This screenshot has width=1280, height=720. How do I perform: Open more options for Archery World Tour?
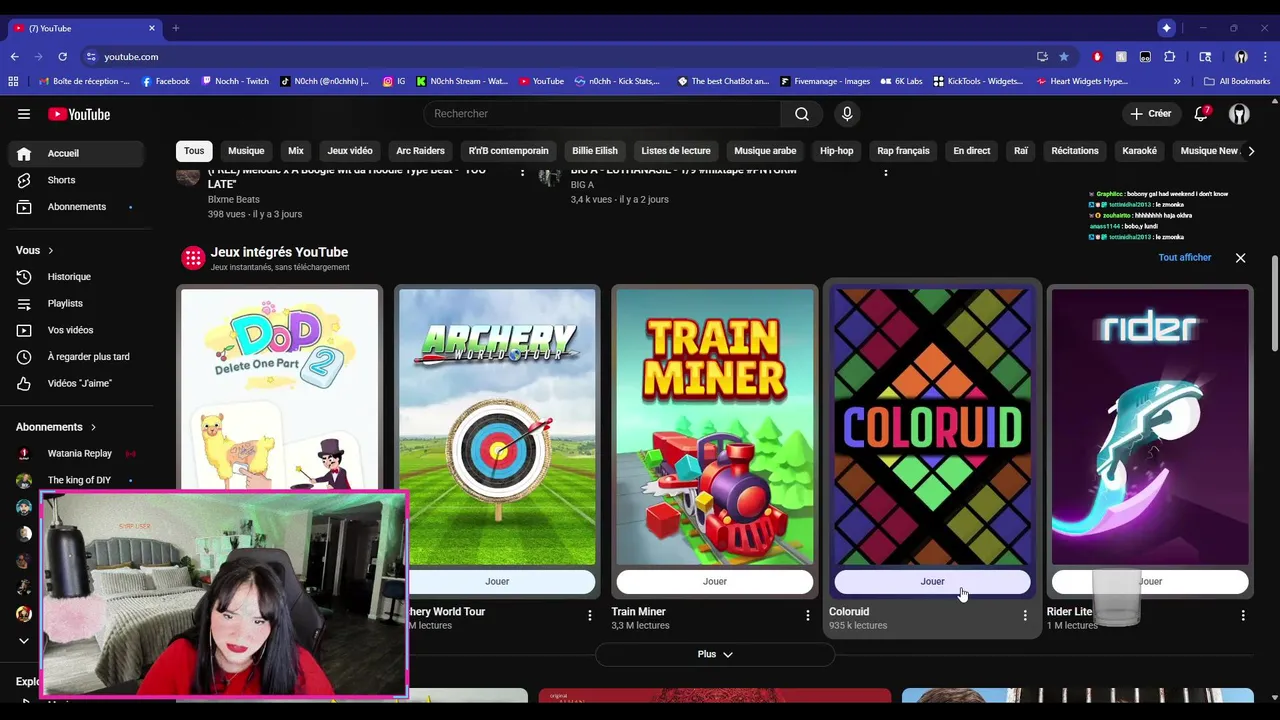coord(589,615)
